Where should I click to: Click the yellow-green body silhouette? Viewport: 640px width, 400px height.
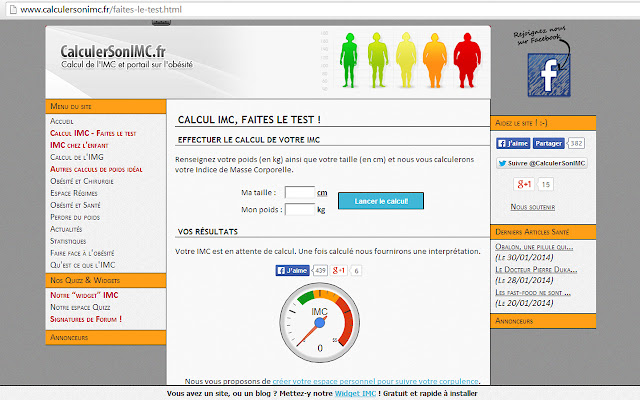coord(378,60)
